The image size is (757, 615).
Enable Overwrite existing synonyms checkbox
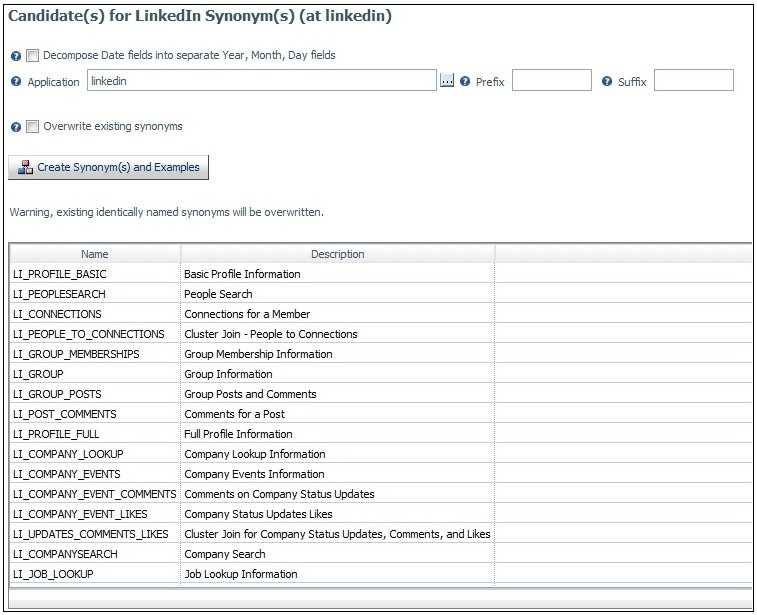32,126
